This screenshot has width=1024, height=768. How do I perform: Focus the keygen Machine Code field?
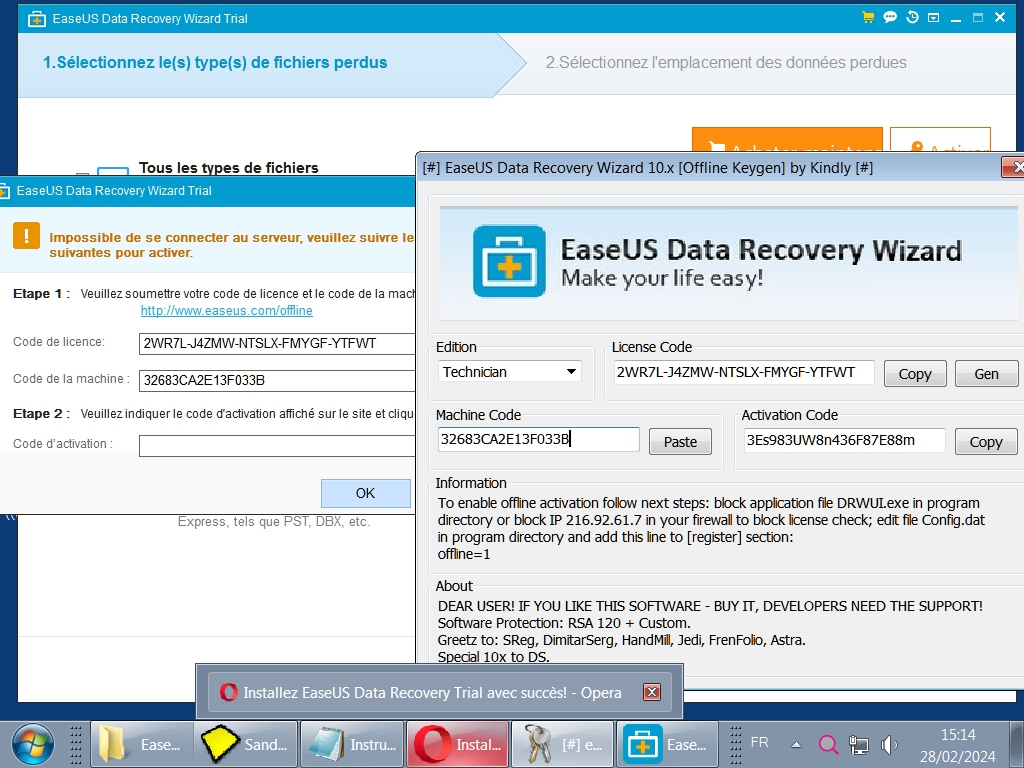pyautogui.click(x=538, y=439)
